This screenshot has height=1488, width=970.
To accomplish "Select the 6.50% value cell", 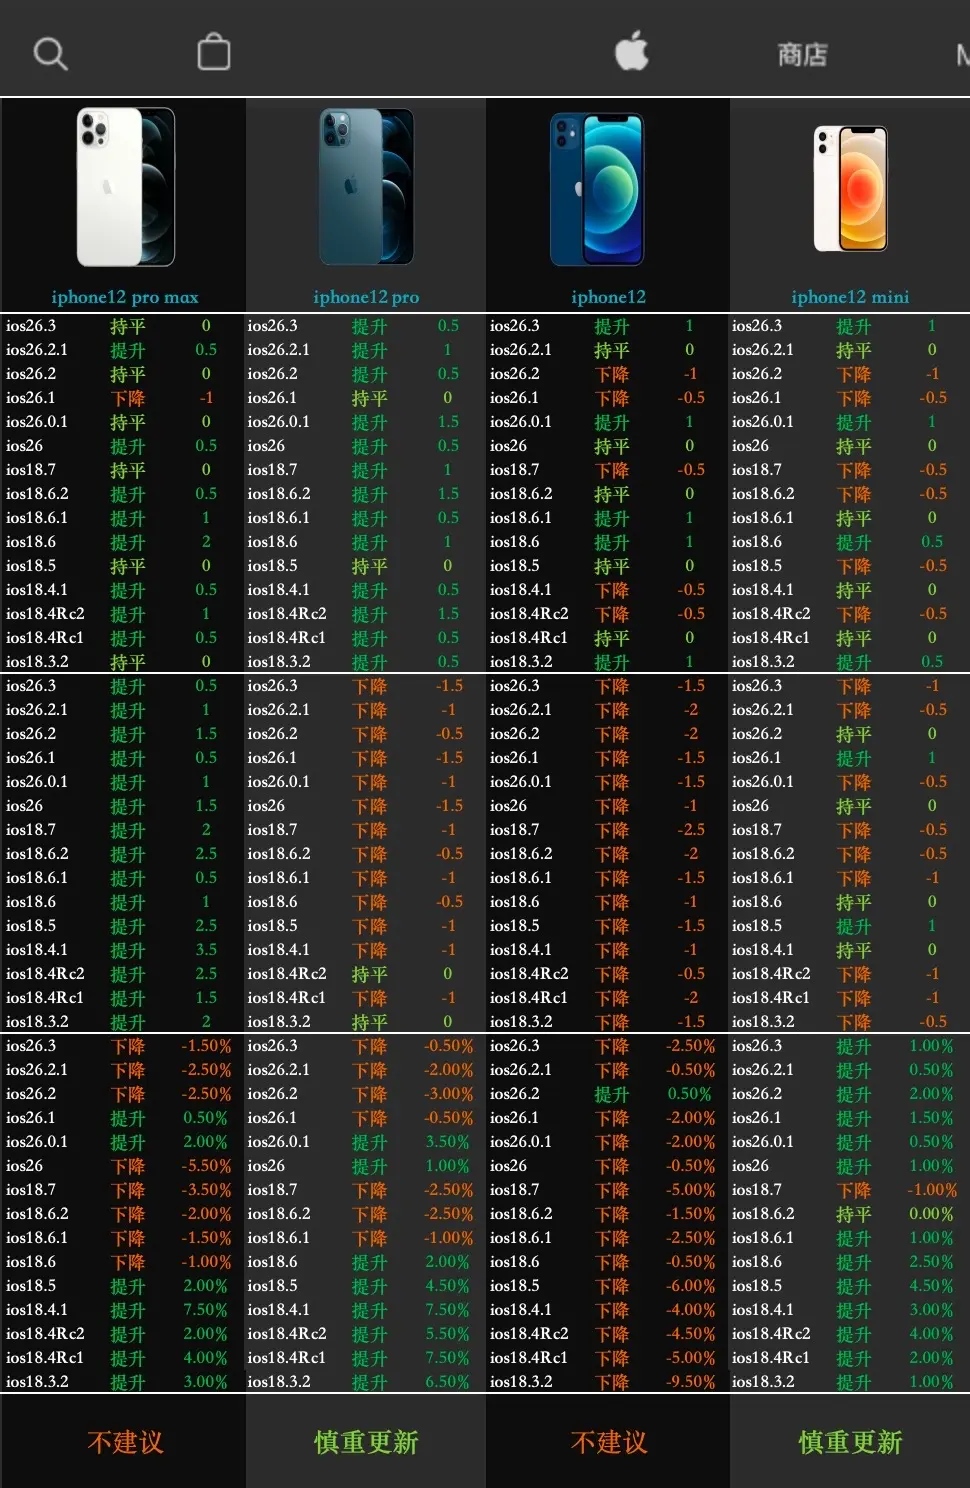I will click(447, 1382).
